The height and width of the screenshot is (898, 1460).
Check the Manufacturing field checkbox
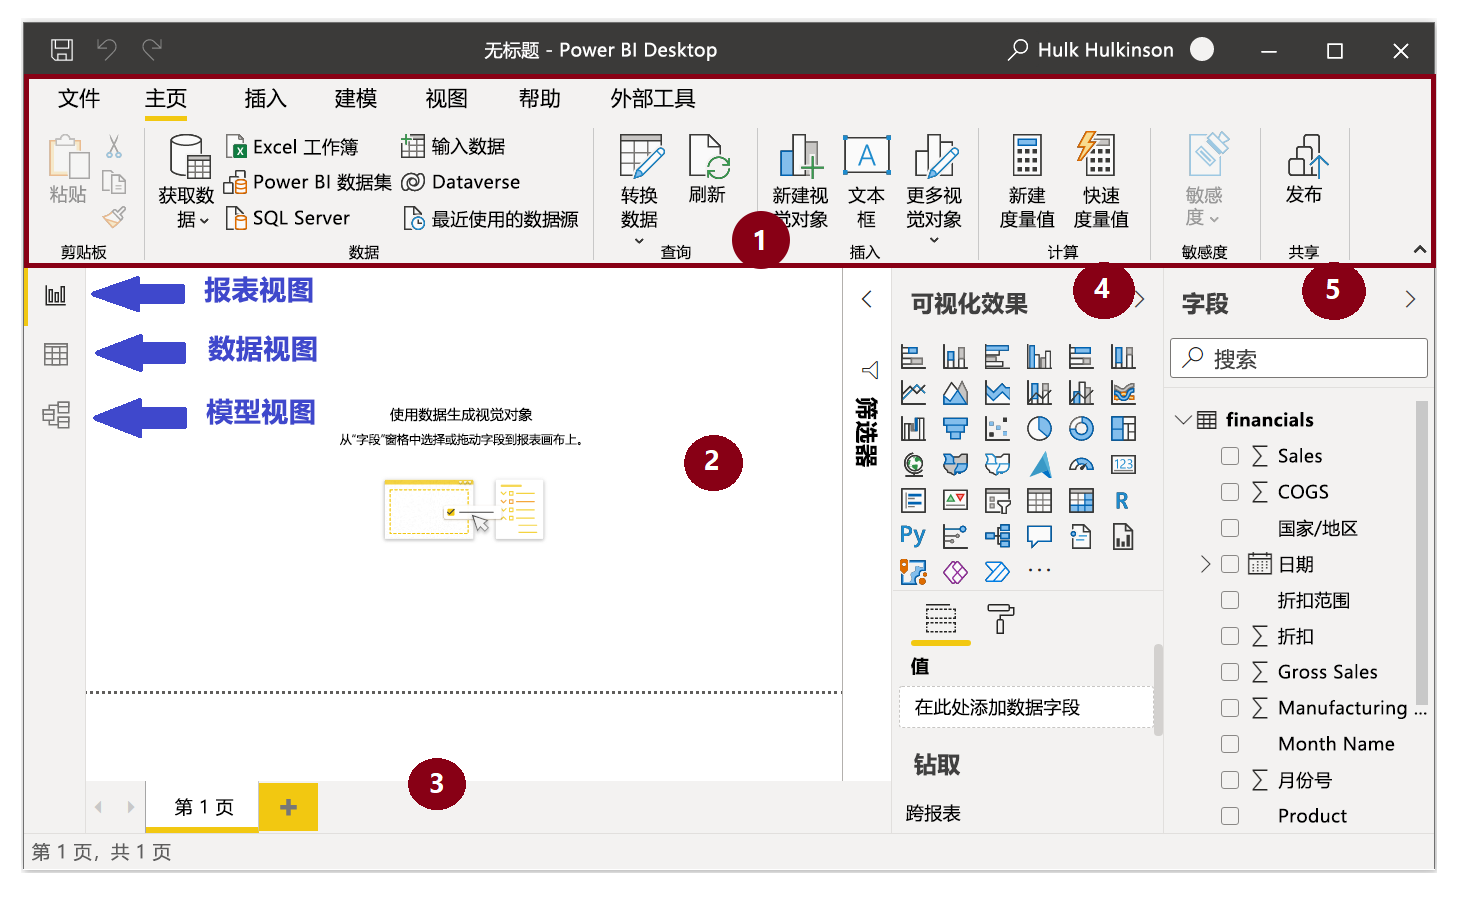click(x=1230, y=708)
